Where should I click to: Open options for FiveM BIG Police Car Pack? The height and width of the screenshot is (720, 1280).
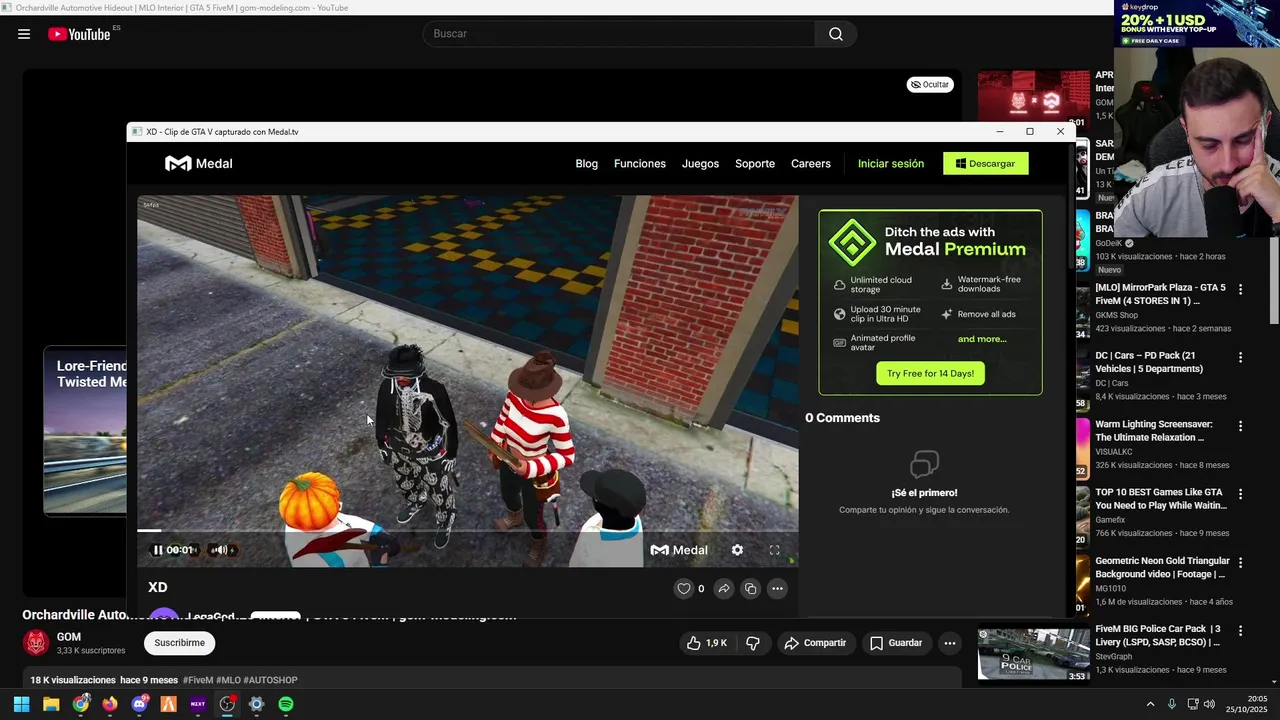click(1241, 631)
